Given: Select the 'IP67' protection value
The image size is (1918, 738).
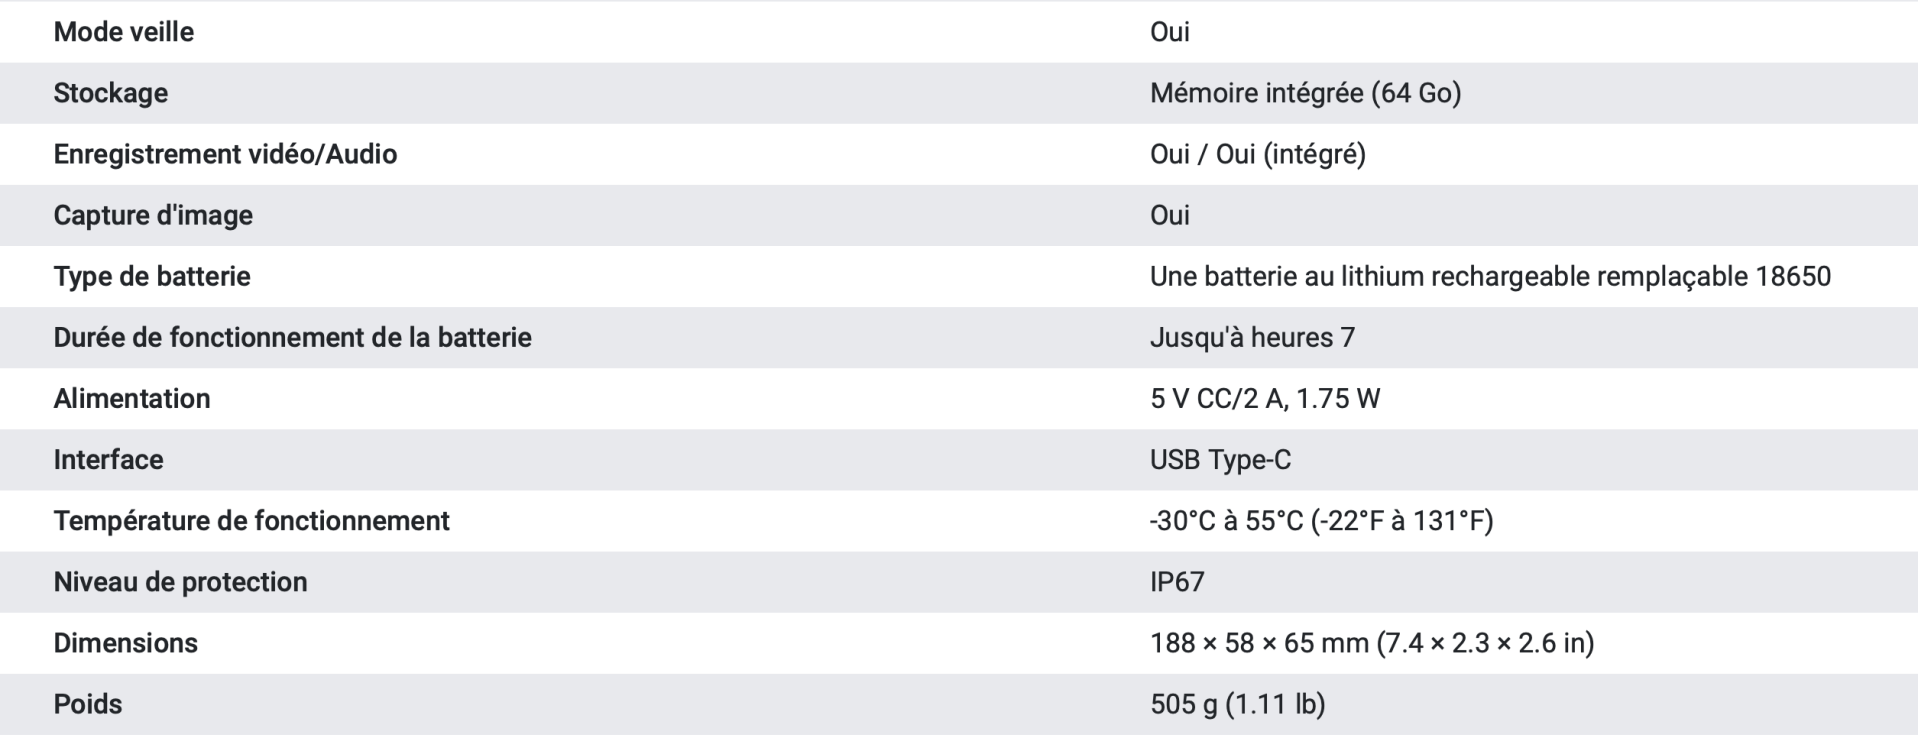Looking at the screenshot, I should point(1177,581).
